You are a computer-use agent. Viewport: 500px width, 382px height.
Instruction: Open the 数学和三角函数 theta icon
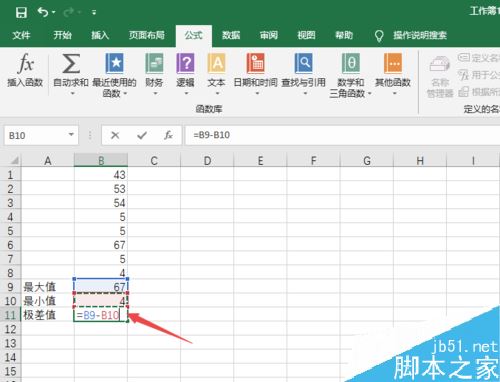click(x=351, y=63)
